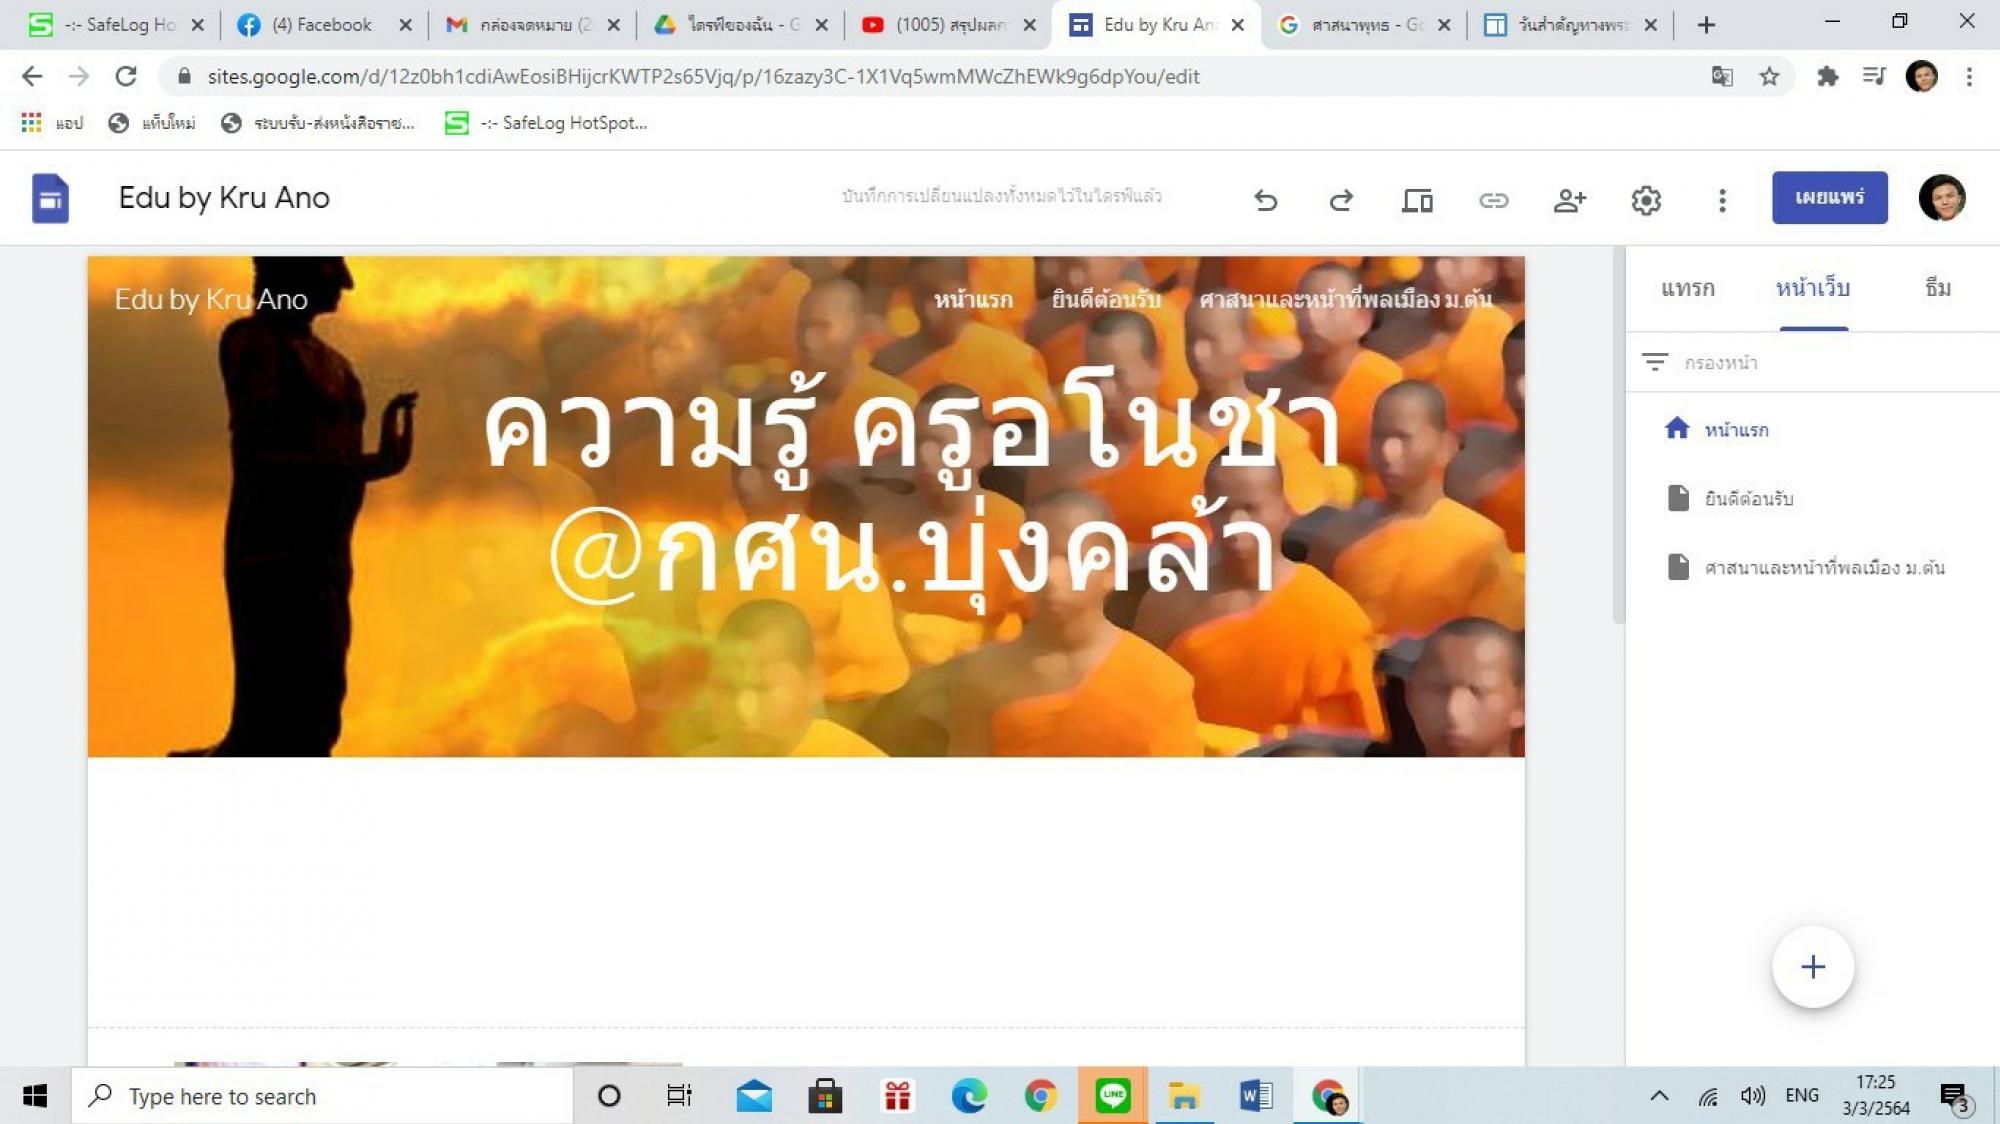2000x1124 pixels.
Task: Switch to the แทรก insert tab
Action: (x=1688, y=288)
